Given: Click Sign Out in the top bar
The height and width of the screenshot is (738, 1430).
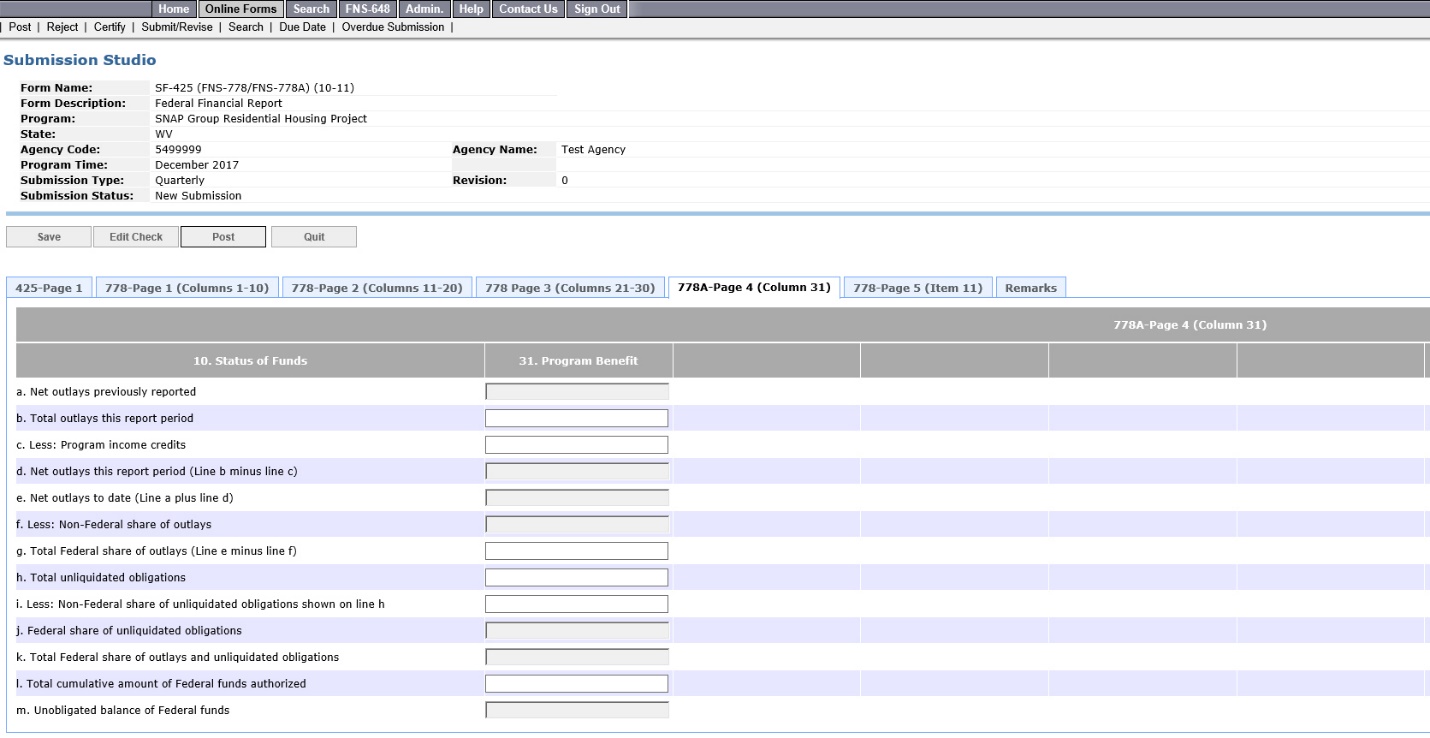Looking at the screenshot, I should tap(599, 9).
